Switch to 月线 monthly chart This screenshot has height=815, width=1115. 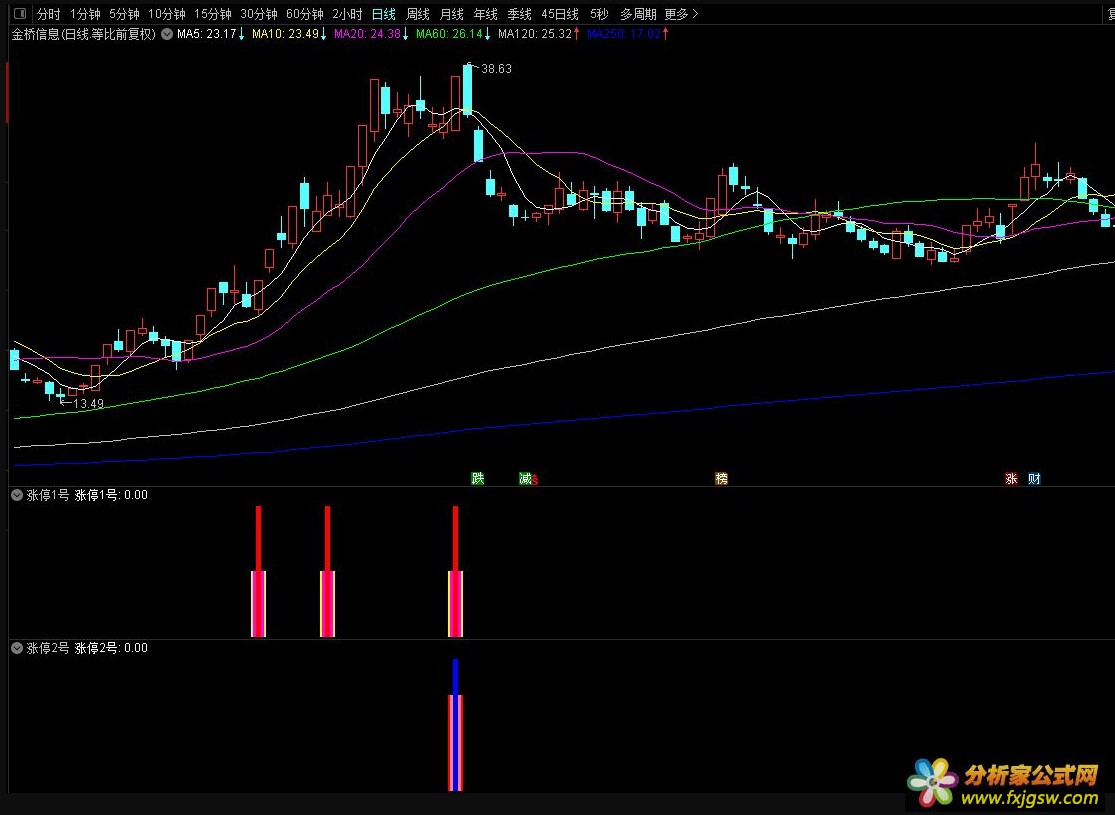pos(452,14)
